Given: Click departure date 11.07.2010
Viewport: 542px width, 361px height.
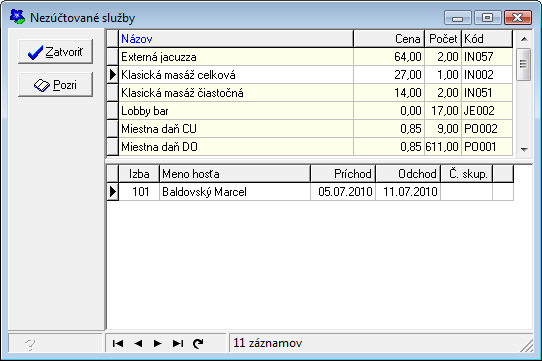Looking at the screenshot, I should pos(408,192).
